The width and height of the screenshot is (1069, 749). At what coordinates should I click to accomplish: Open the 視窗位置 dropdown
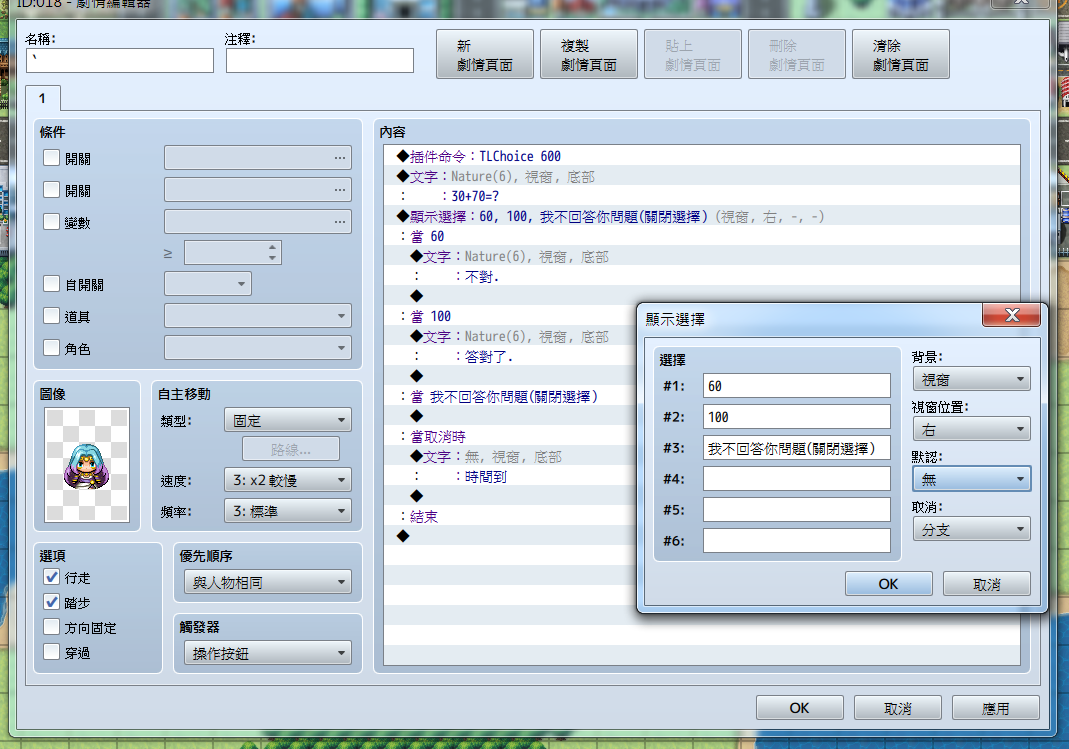tap(972, 429)
